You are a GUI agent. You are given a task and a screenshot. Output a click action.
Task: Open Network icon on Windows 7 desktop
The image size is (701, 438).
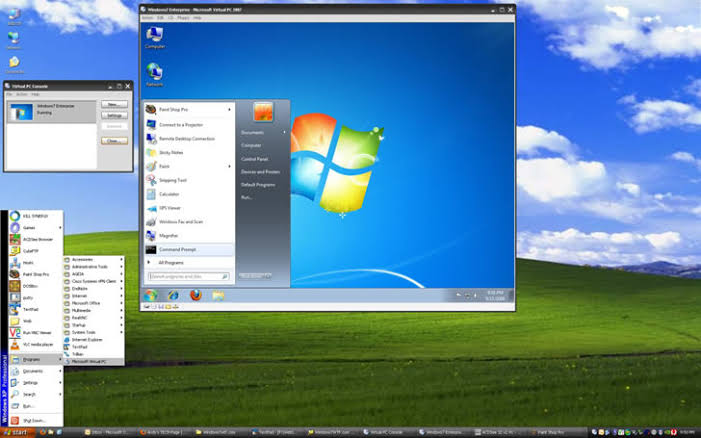pyautogui.click(x=154, y=75)
